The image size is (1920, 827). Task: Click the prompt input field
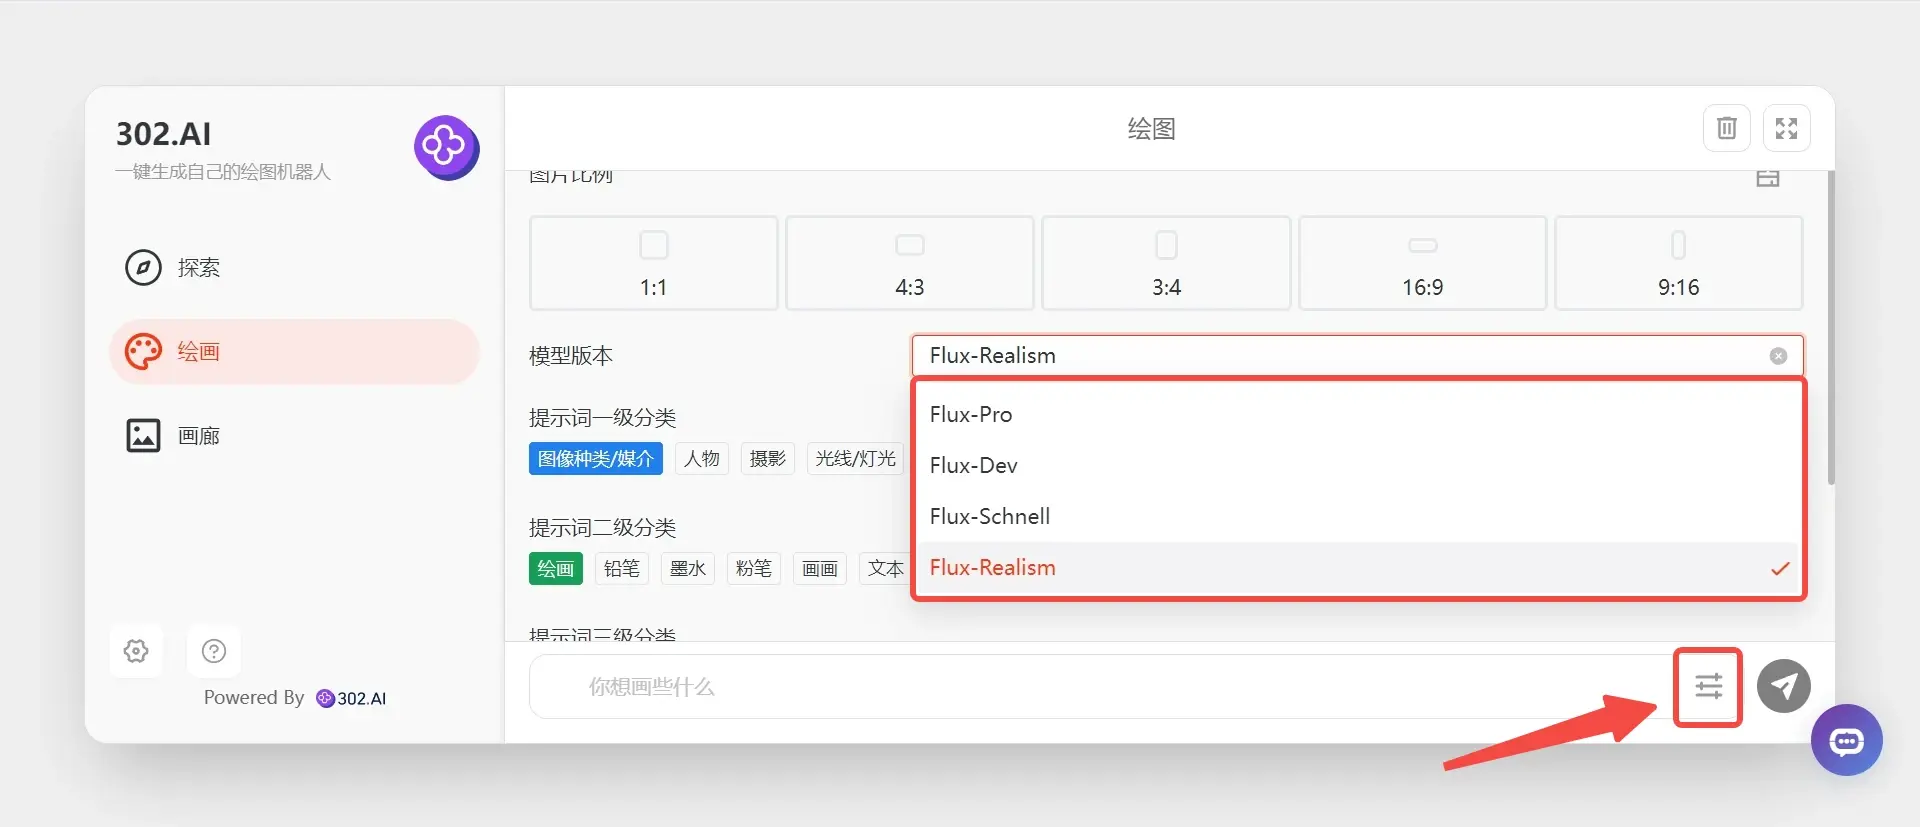tap(1100, 687)
